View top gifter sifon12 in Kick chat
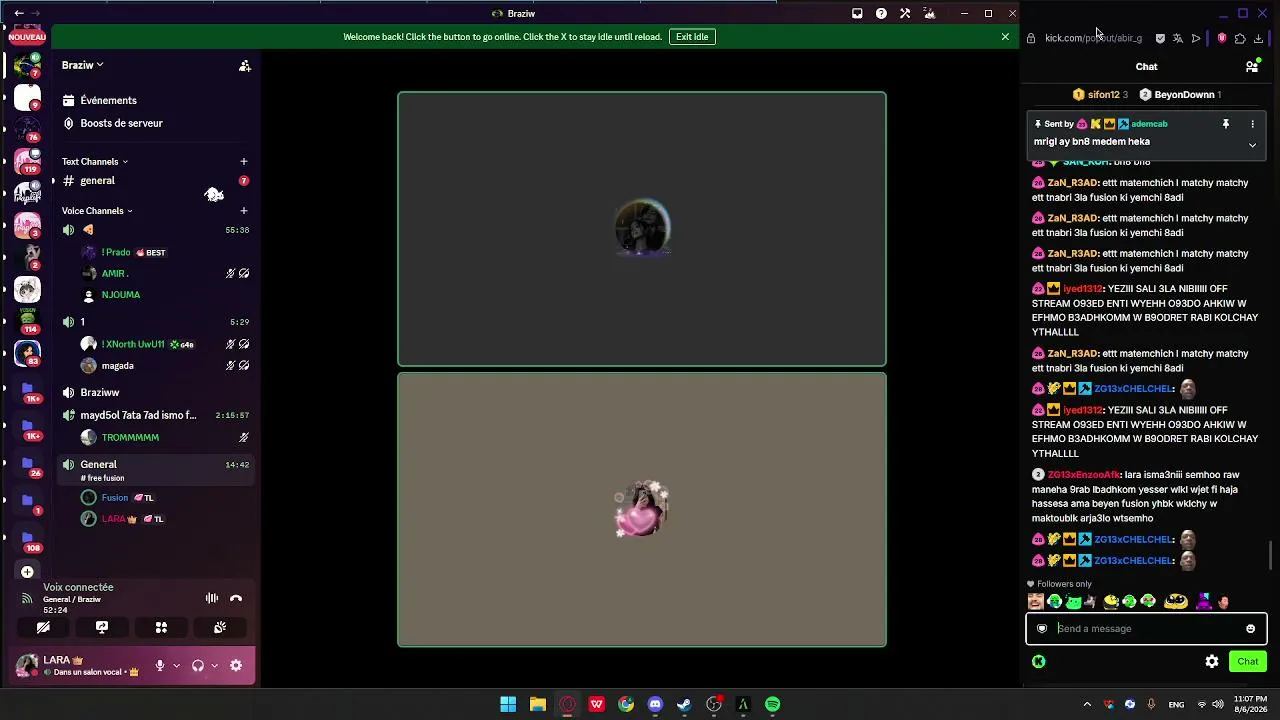1280x720 pixels. click(1100, 95)
